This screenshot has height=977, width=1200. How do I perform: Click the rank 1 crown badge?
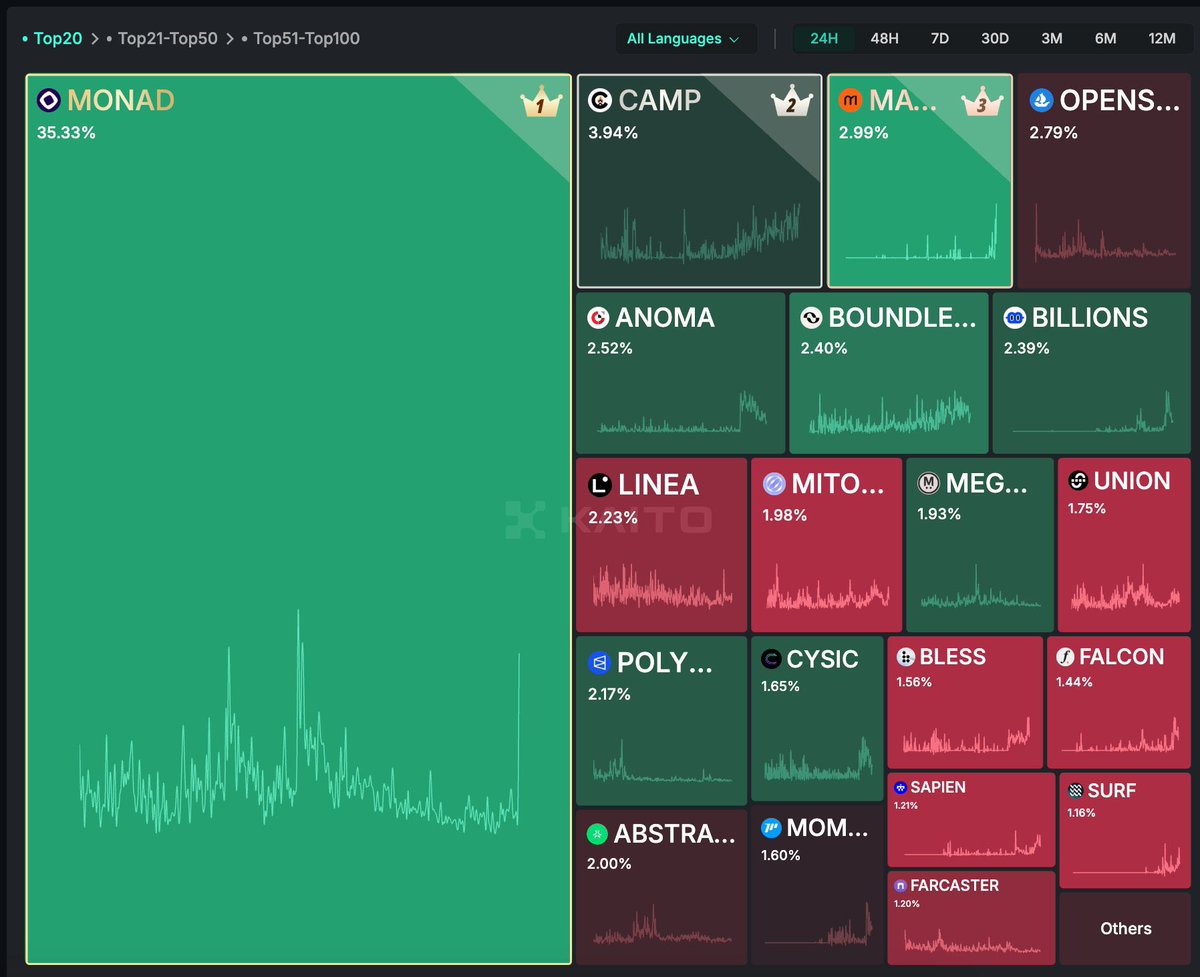click(540, 103)
